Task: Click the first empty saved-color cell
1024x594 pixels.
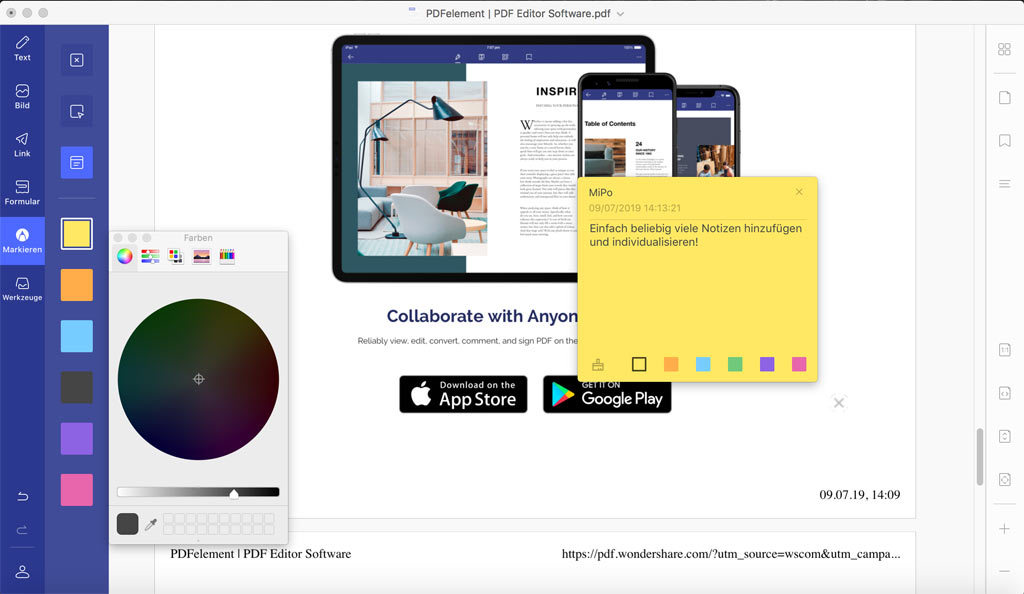Action: pyautogui.click(x=168, y=518)
